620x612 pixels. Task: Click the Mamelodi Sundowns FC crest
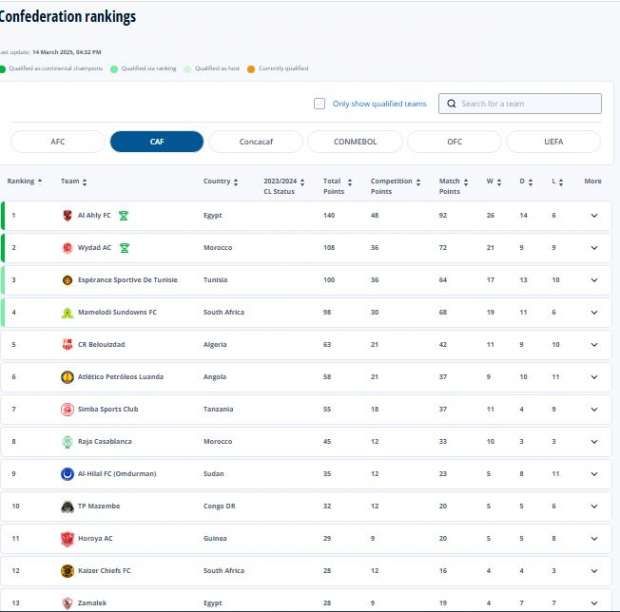pos(68,313)
